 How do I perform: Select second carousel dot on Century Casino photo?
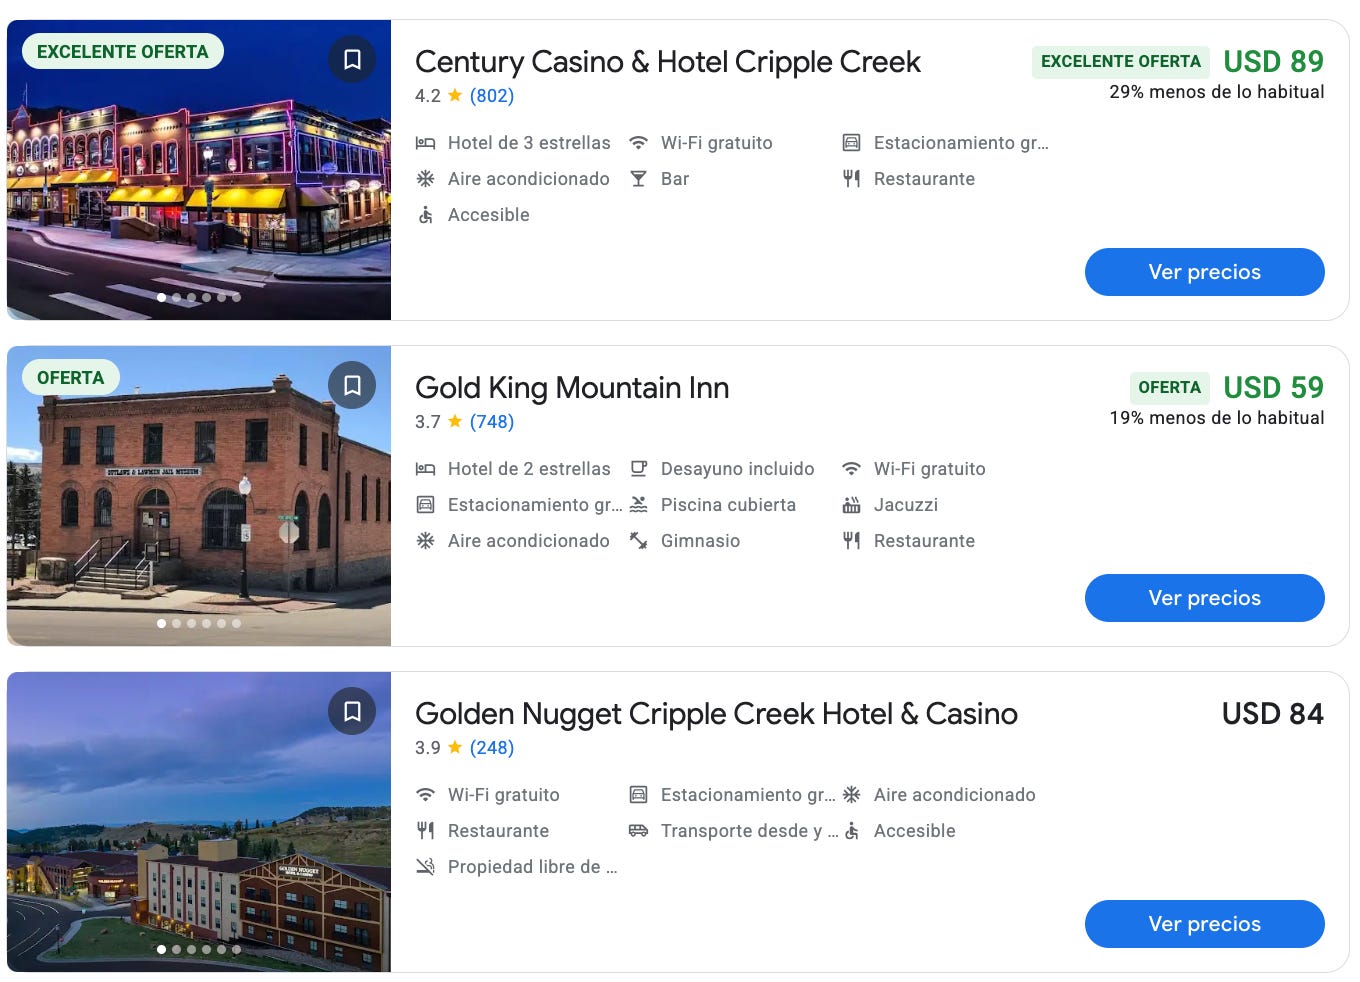[x=177, y=297]
